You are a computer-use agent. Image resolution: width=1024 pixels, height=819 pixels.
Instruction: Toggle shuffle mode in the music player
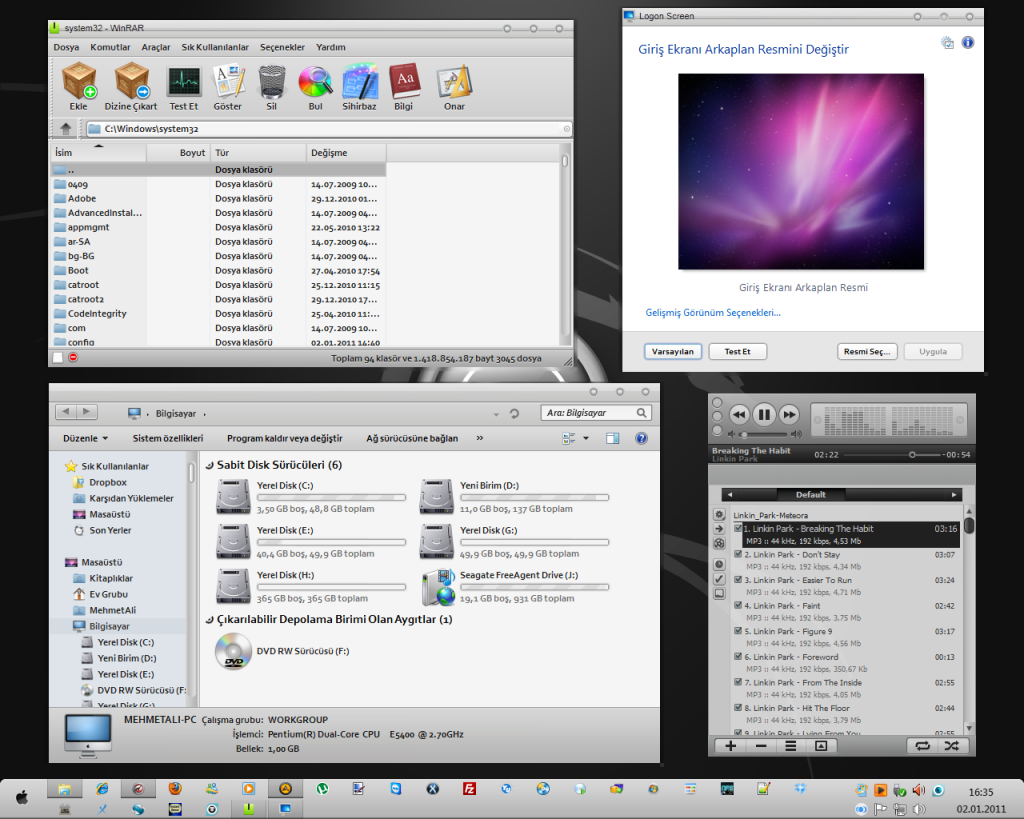point(952,746)
